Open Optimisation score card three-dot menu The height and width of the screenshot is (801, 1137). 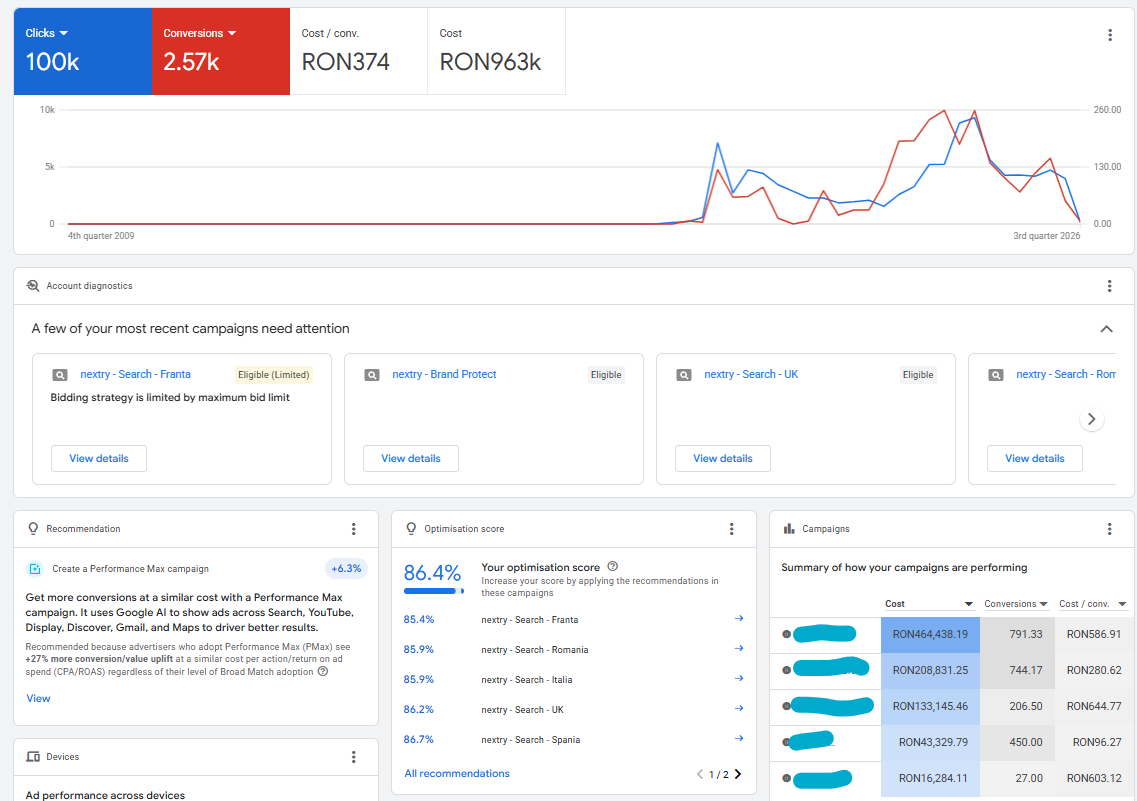click(732, 528)
